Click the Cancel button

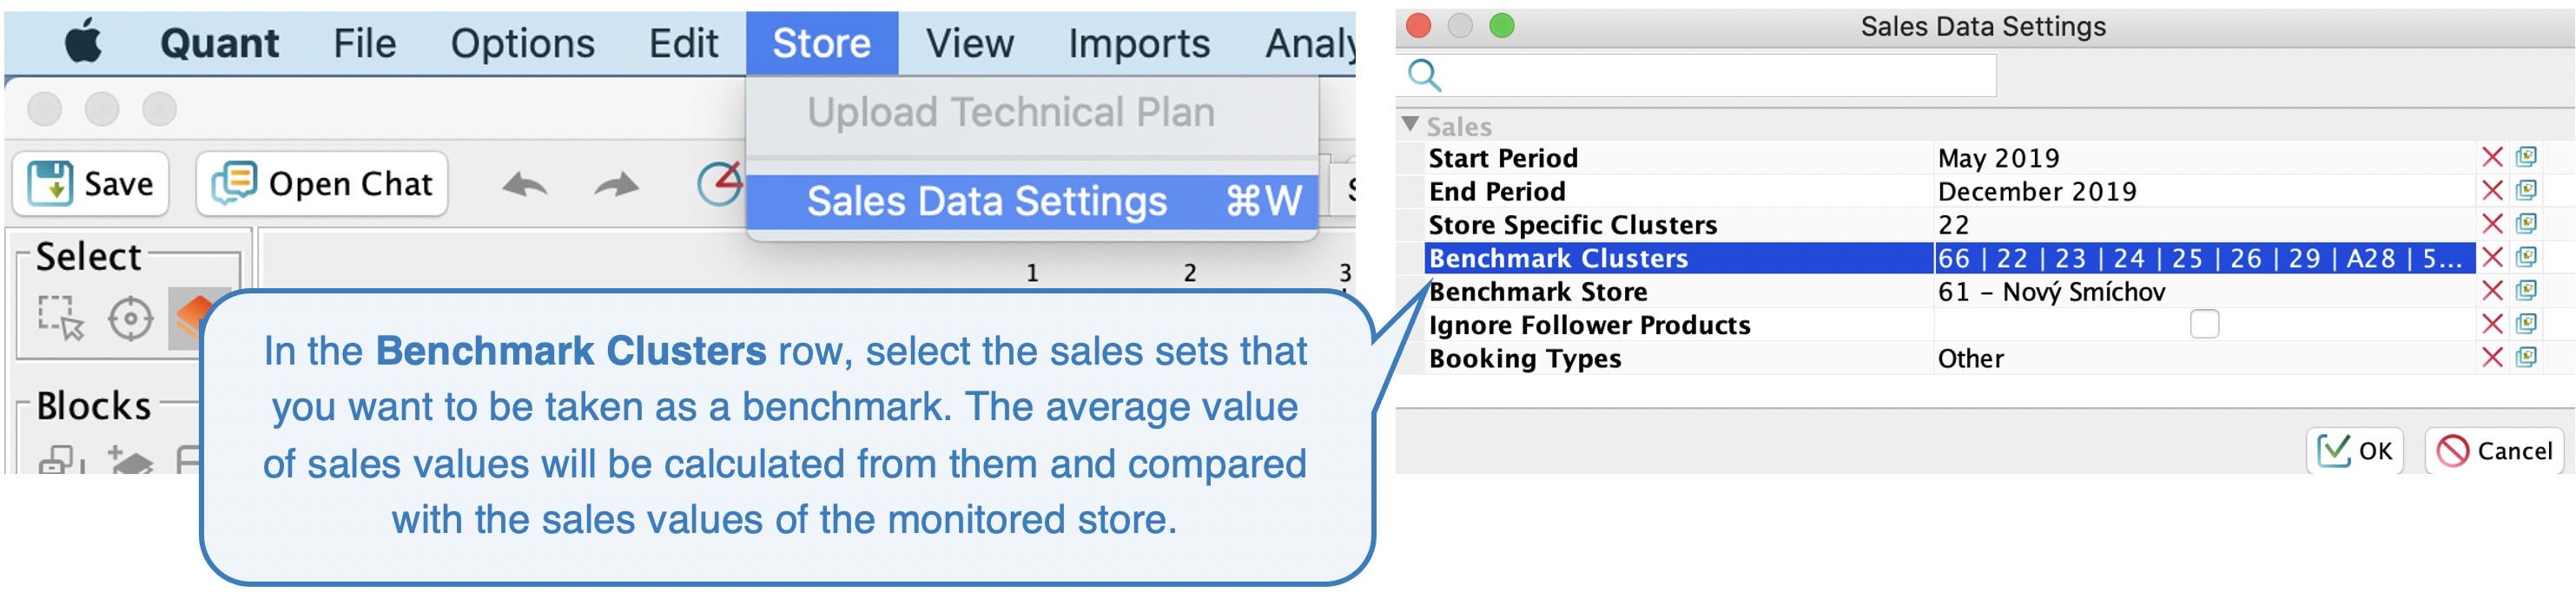click(2494, 451)
